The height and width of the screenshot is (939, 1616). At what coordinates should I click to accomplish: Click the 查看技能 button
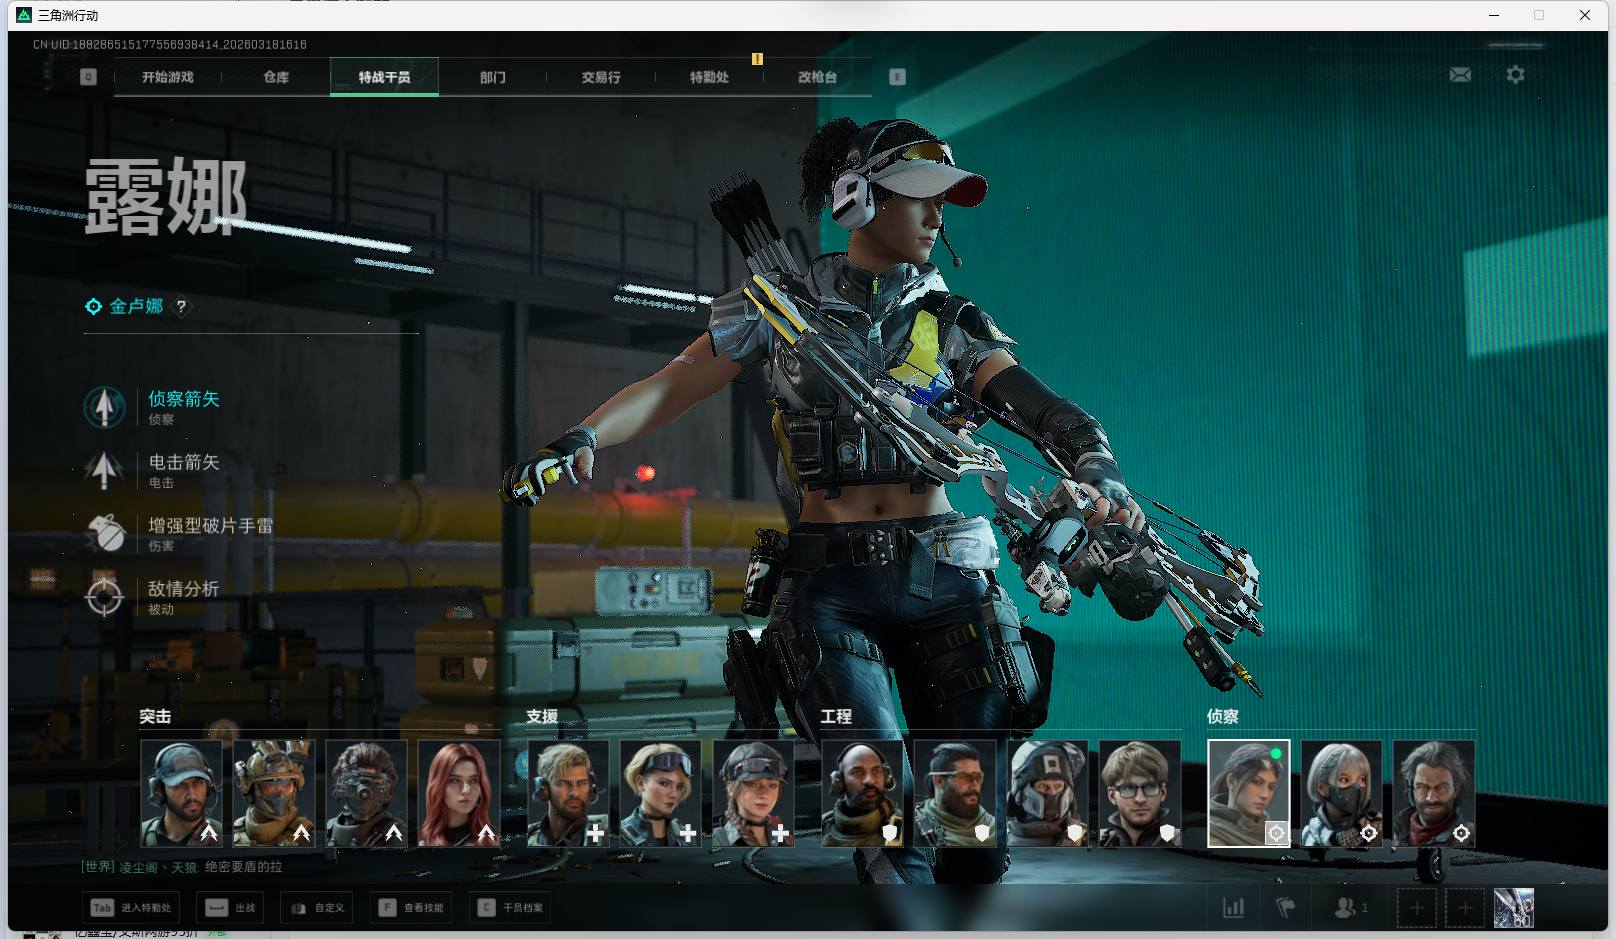pyautogui.click(x=411, y=908)
